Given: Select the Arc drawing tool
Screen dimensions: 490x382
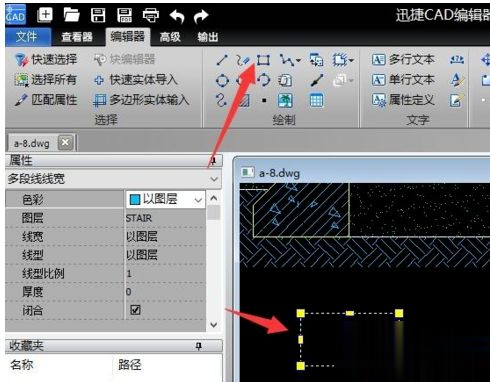Looking at the screenshot, I should [264, 80].
